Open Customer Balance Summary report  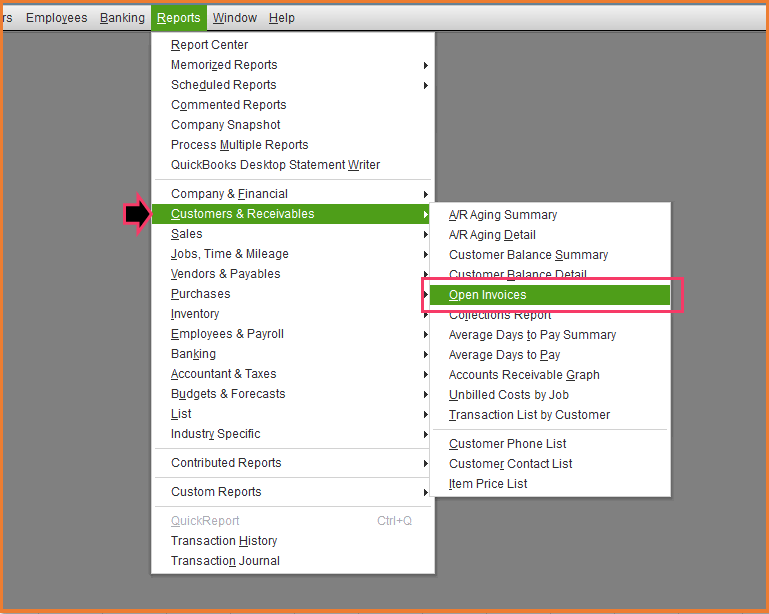pos(550,255)
